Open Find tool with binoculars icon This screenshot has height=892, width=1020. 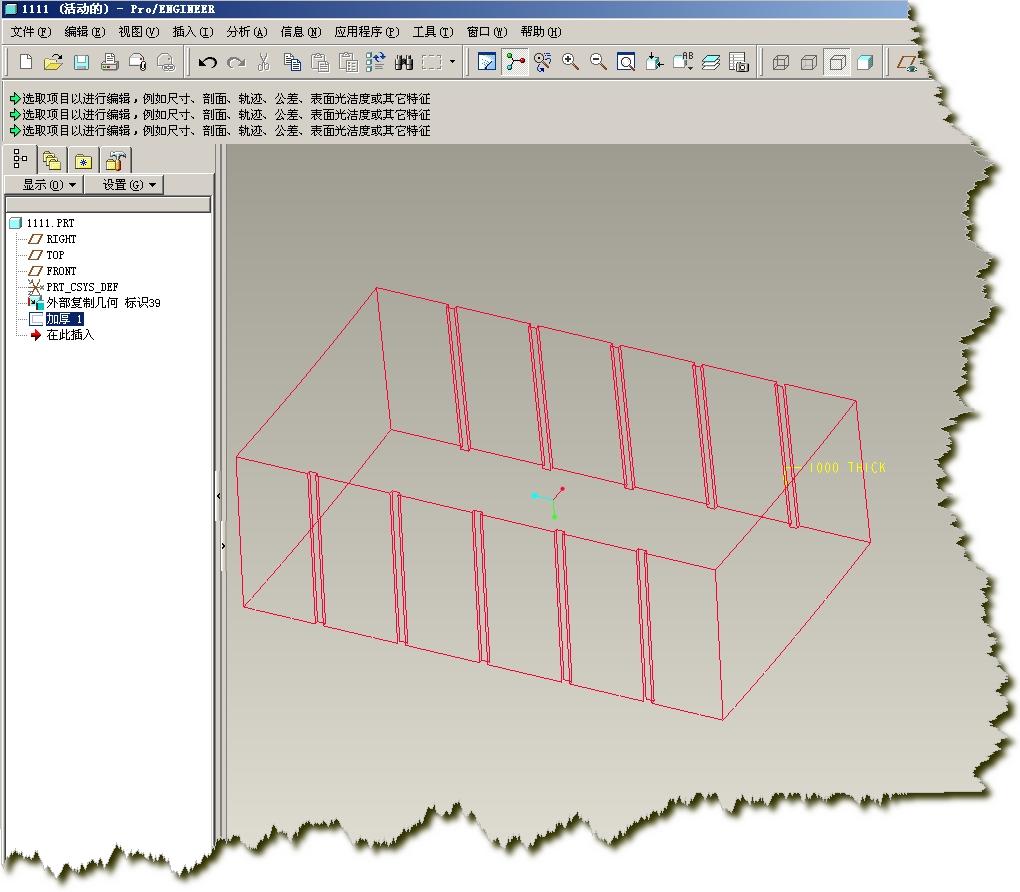pos(404,62)
